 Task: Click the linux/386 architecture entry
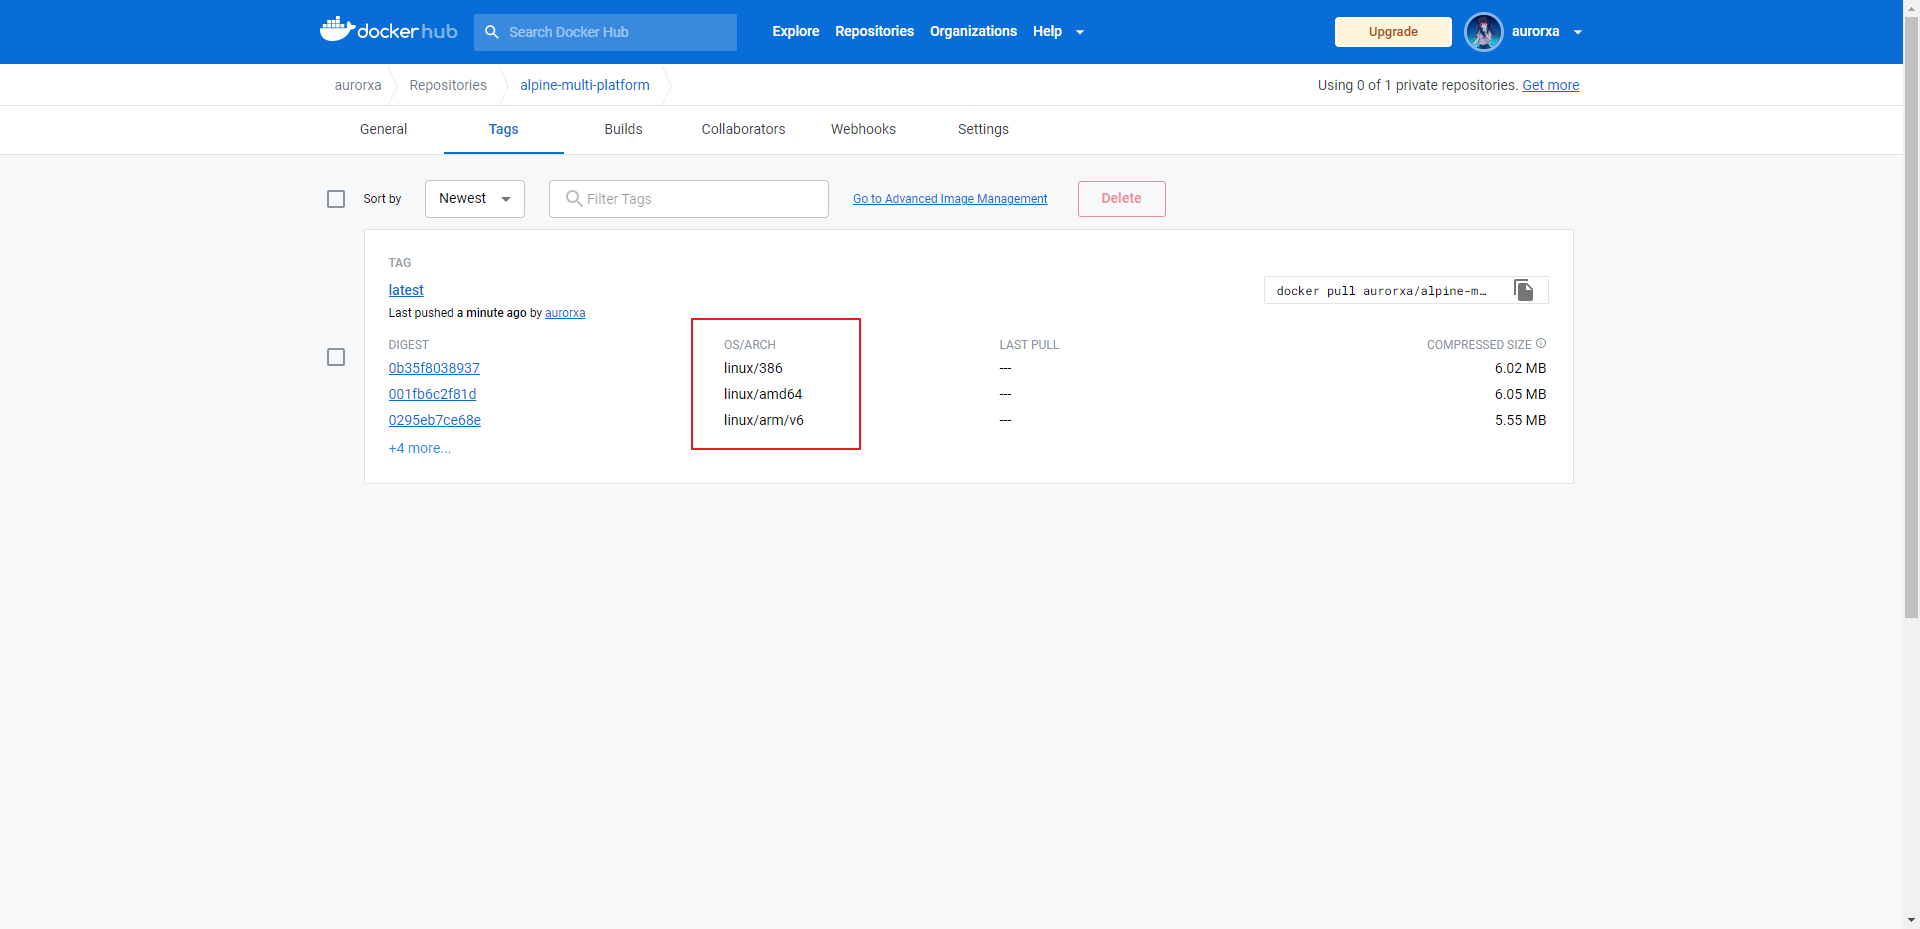pos(753,368)
